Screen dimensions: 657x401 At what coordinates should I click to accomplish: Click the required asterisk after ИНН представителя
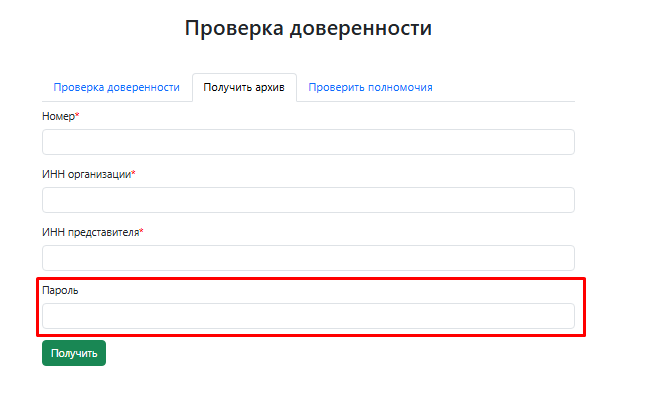pos(141,232)
